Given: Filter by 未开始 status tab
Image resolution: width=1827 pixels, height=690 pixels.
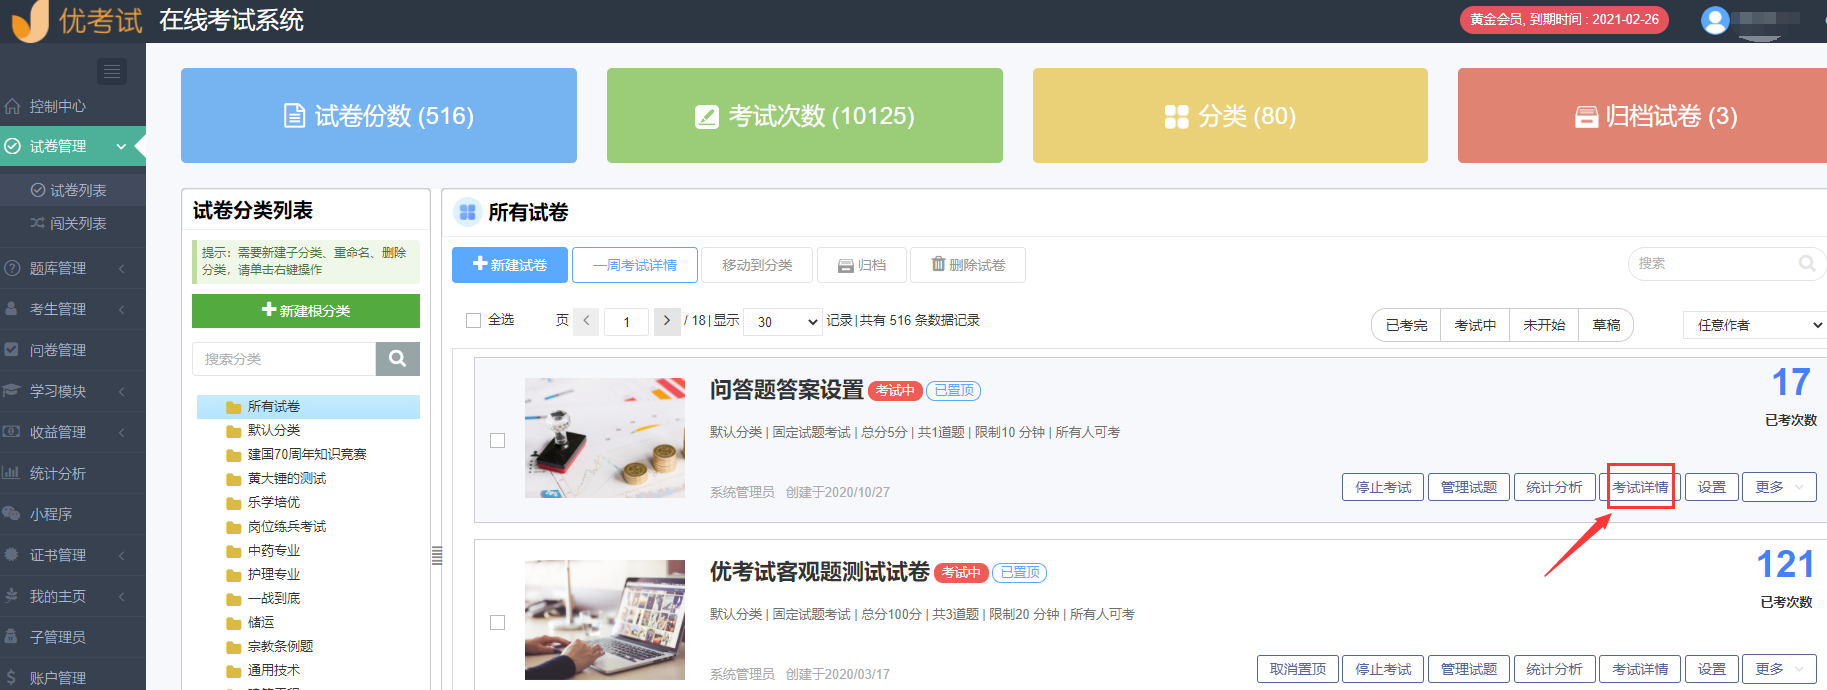Looking at the screenshot, I should tap(1544, 325).
